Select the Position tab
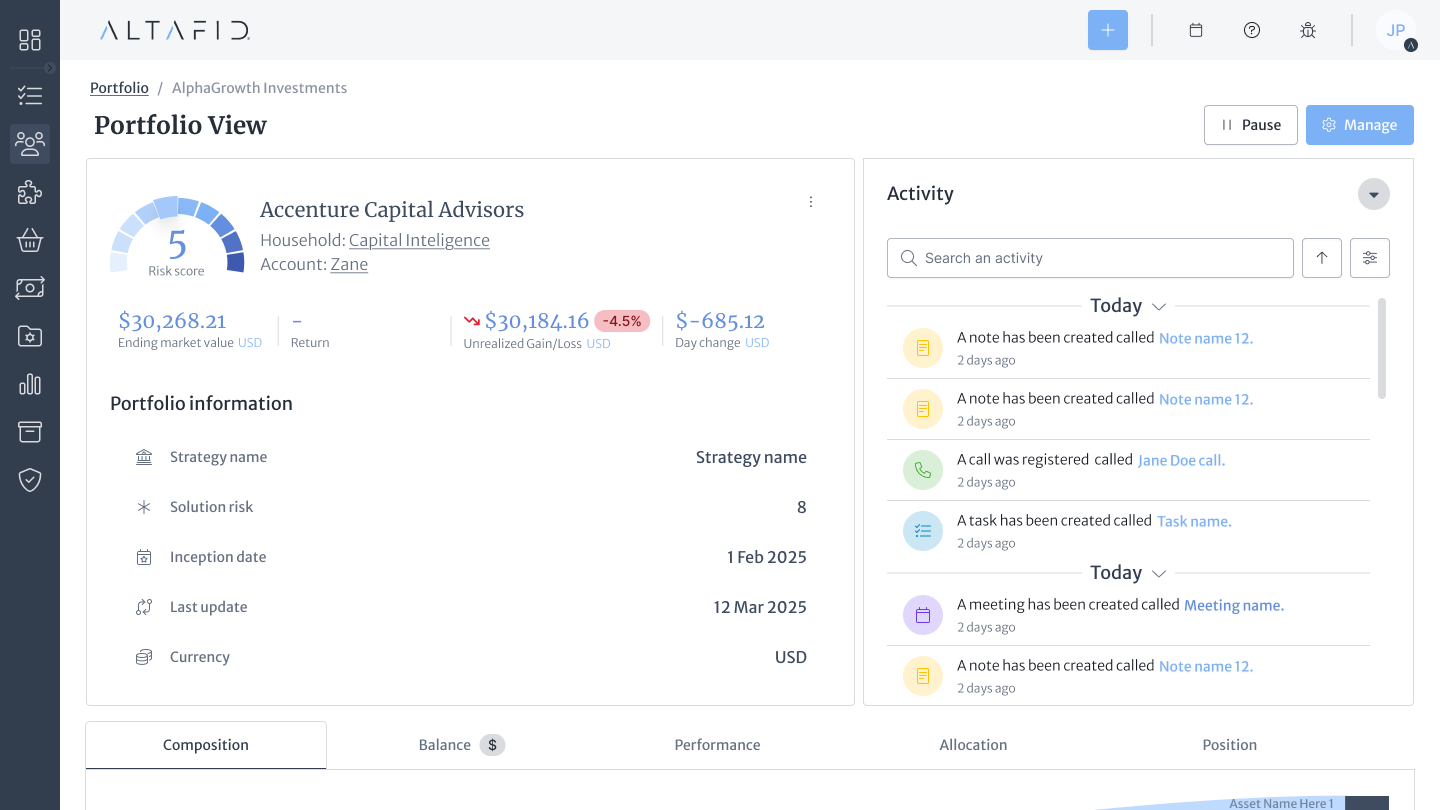 (x=1229, y=745)
